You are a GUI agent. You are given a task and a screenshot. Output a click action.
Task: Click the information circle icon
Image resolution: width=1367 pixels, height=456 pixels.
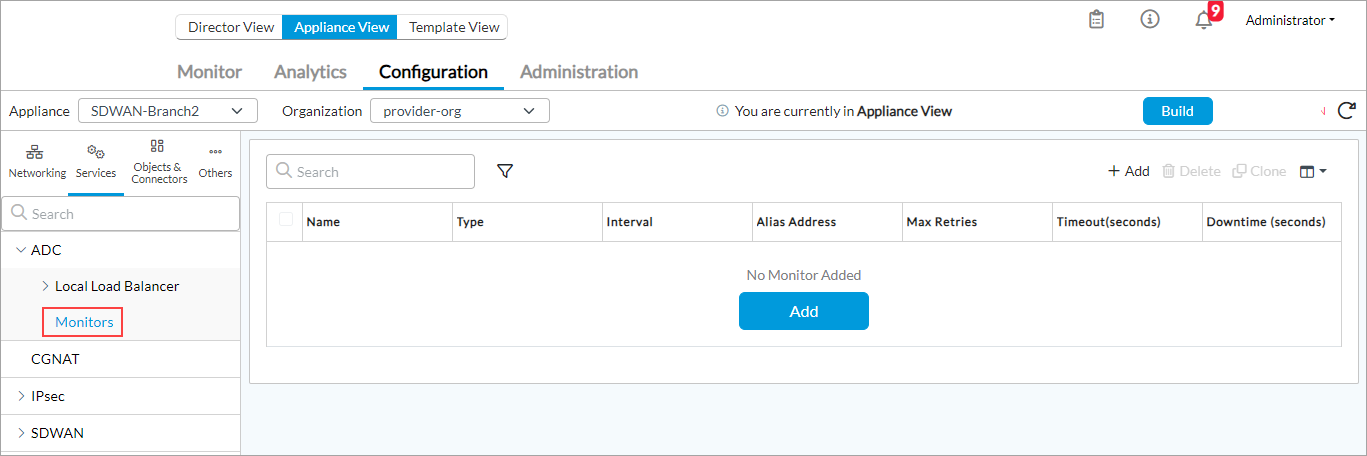click(x=1150, y=20)
